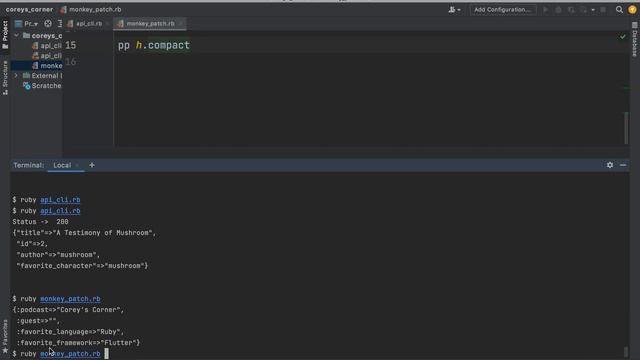
Task: Click on the code line pp h.compact
Action: pyautogui.click(x=154, y=45)
